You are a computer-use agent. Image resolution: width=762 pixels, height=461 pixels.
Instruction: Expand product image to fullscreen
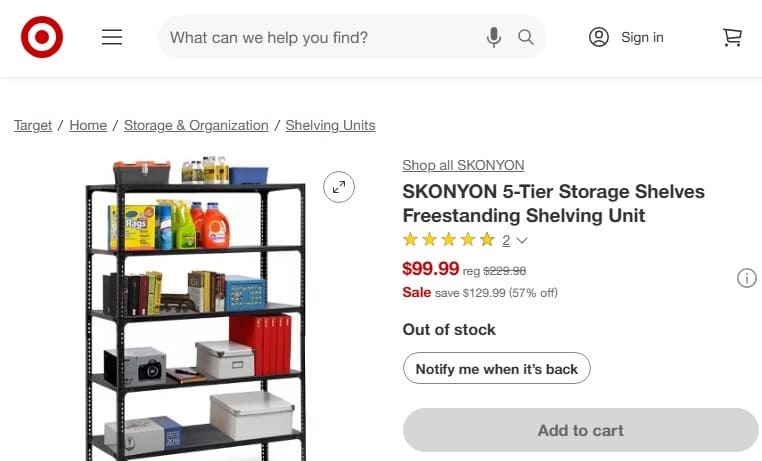pos(339,186)
